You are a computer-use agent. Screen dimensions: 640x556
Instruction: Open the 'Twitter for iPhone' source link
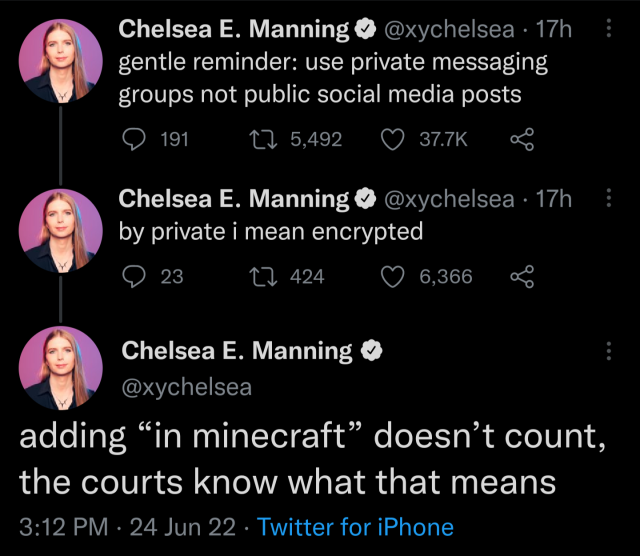pyautogui.click(x=355, y=527)
